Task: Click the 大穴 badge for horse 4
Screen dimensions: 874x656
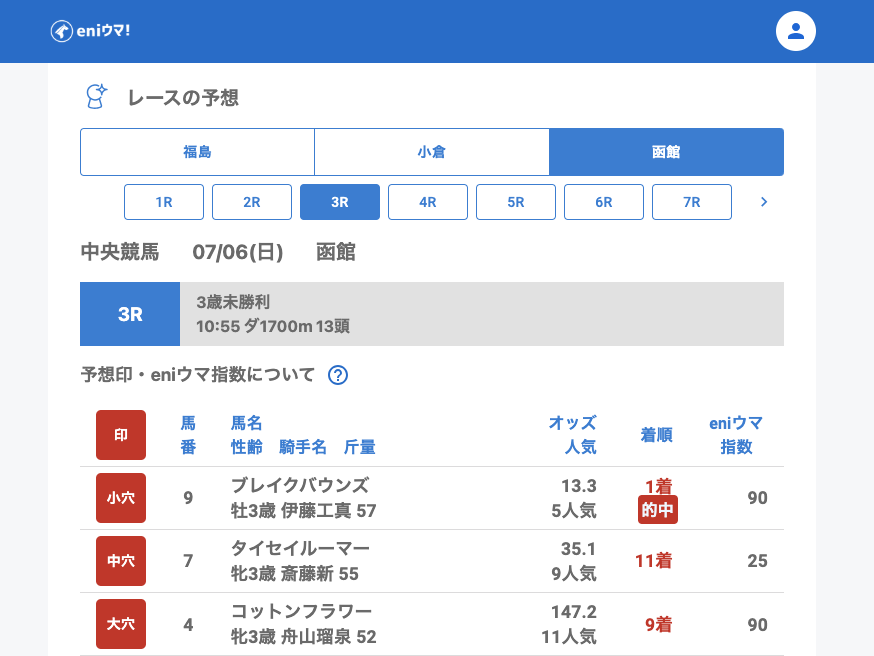Action: tap(121, 624)
